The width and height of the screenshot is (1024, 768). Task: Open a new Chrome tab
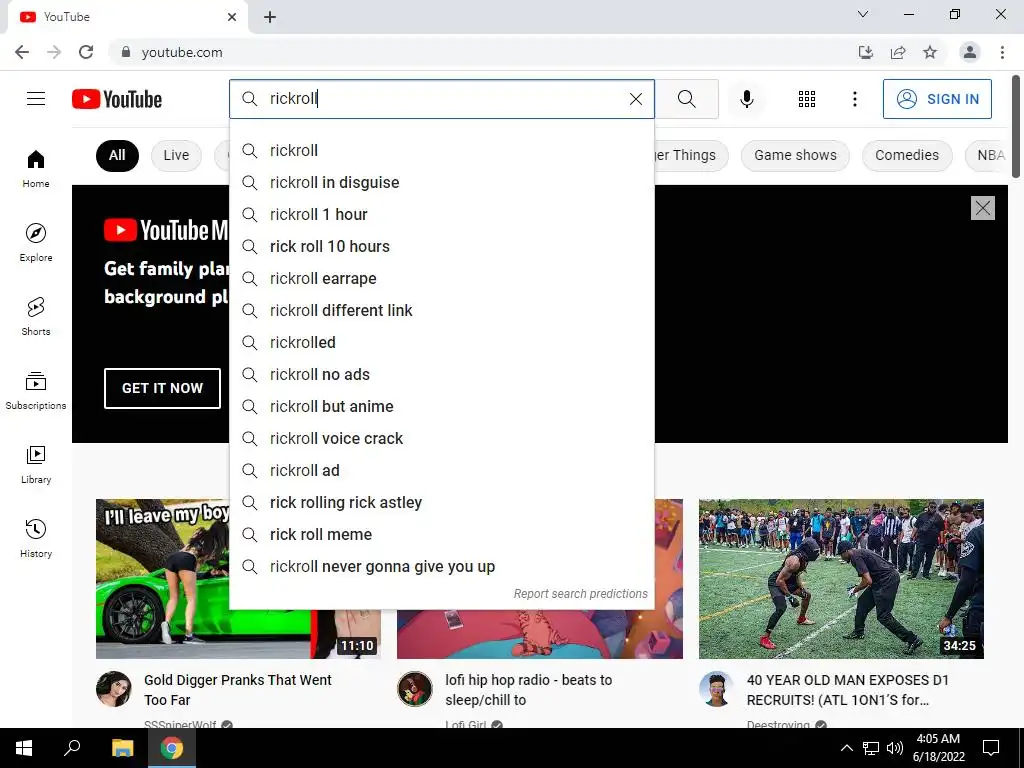(x=270, y=17)
